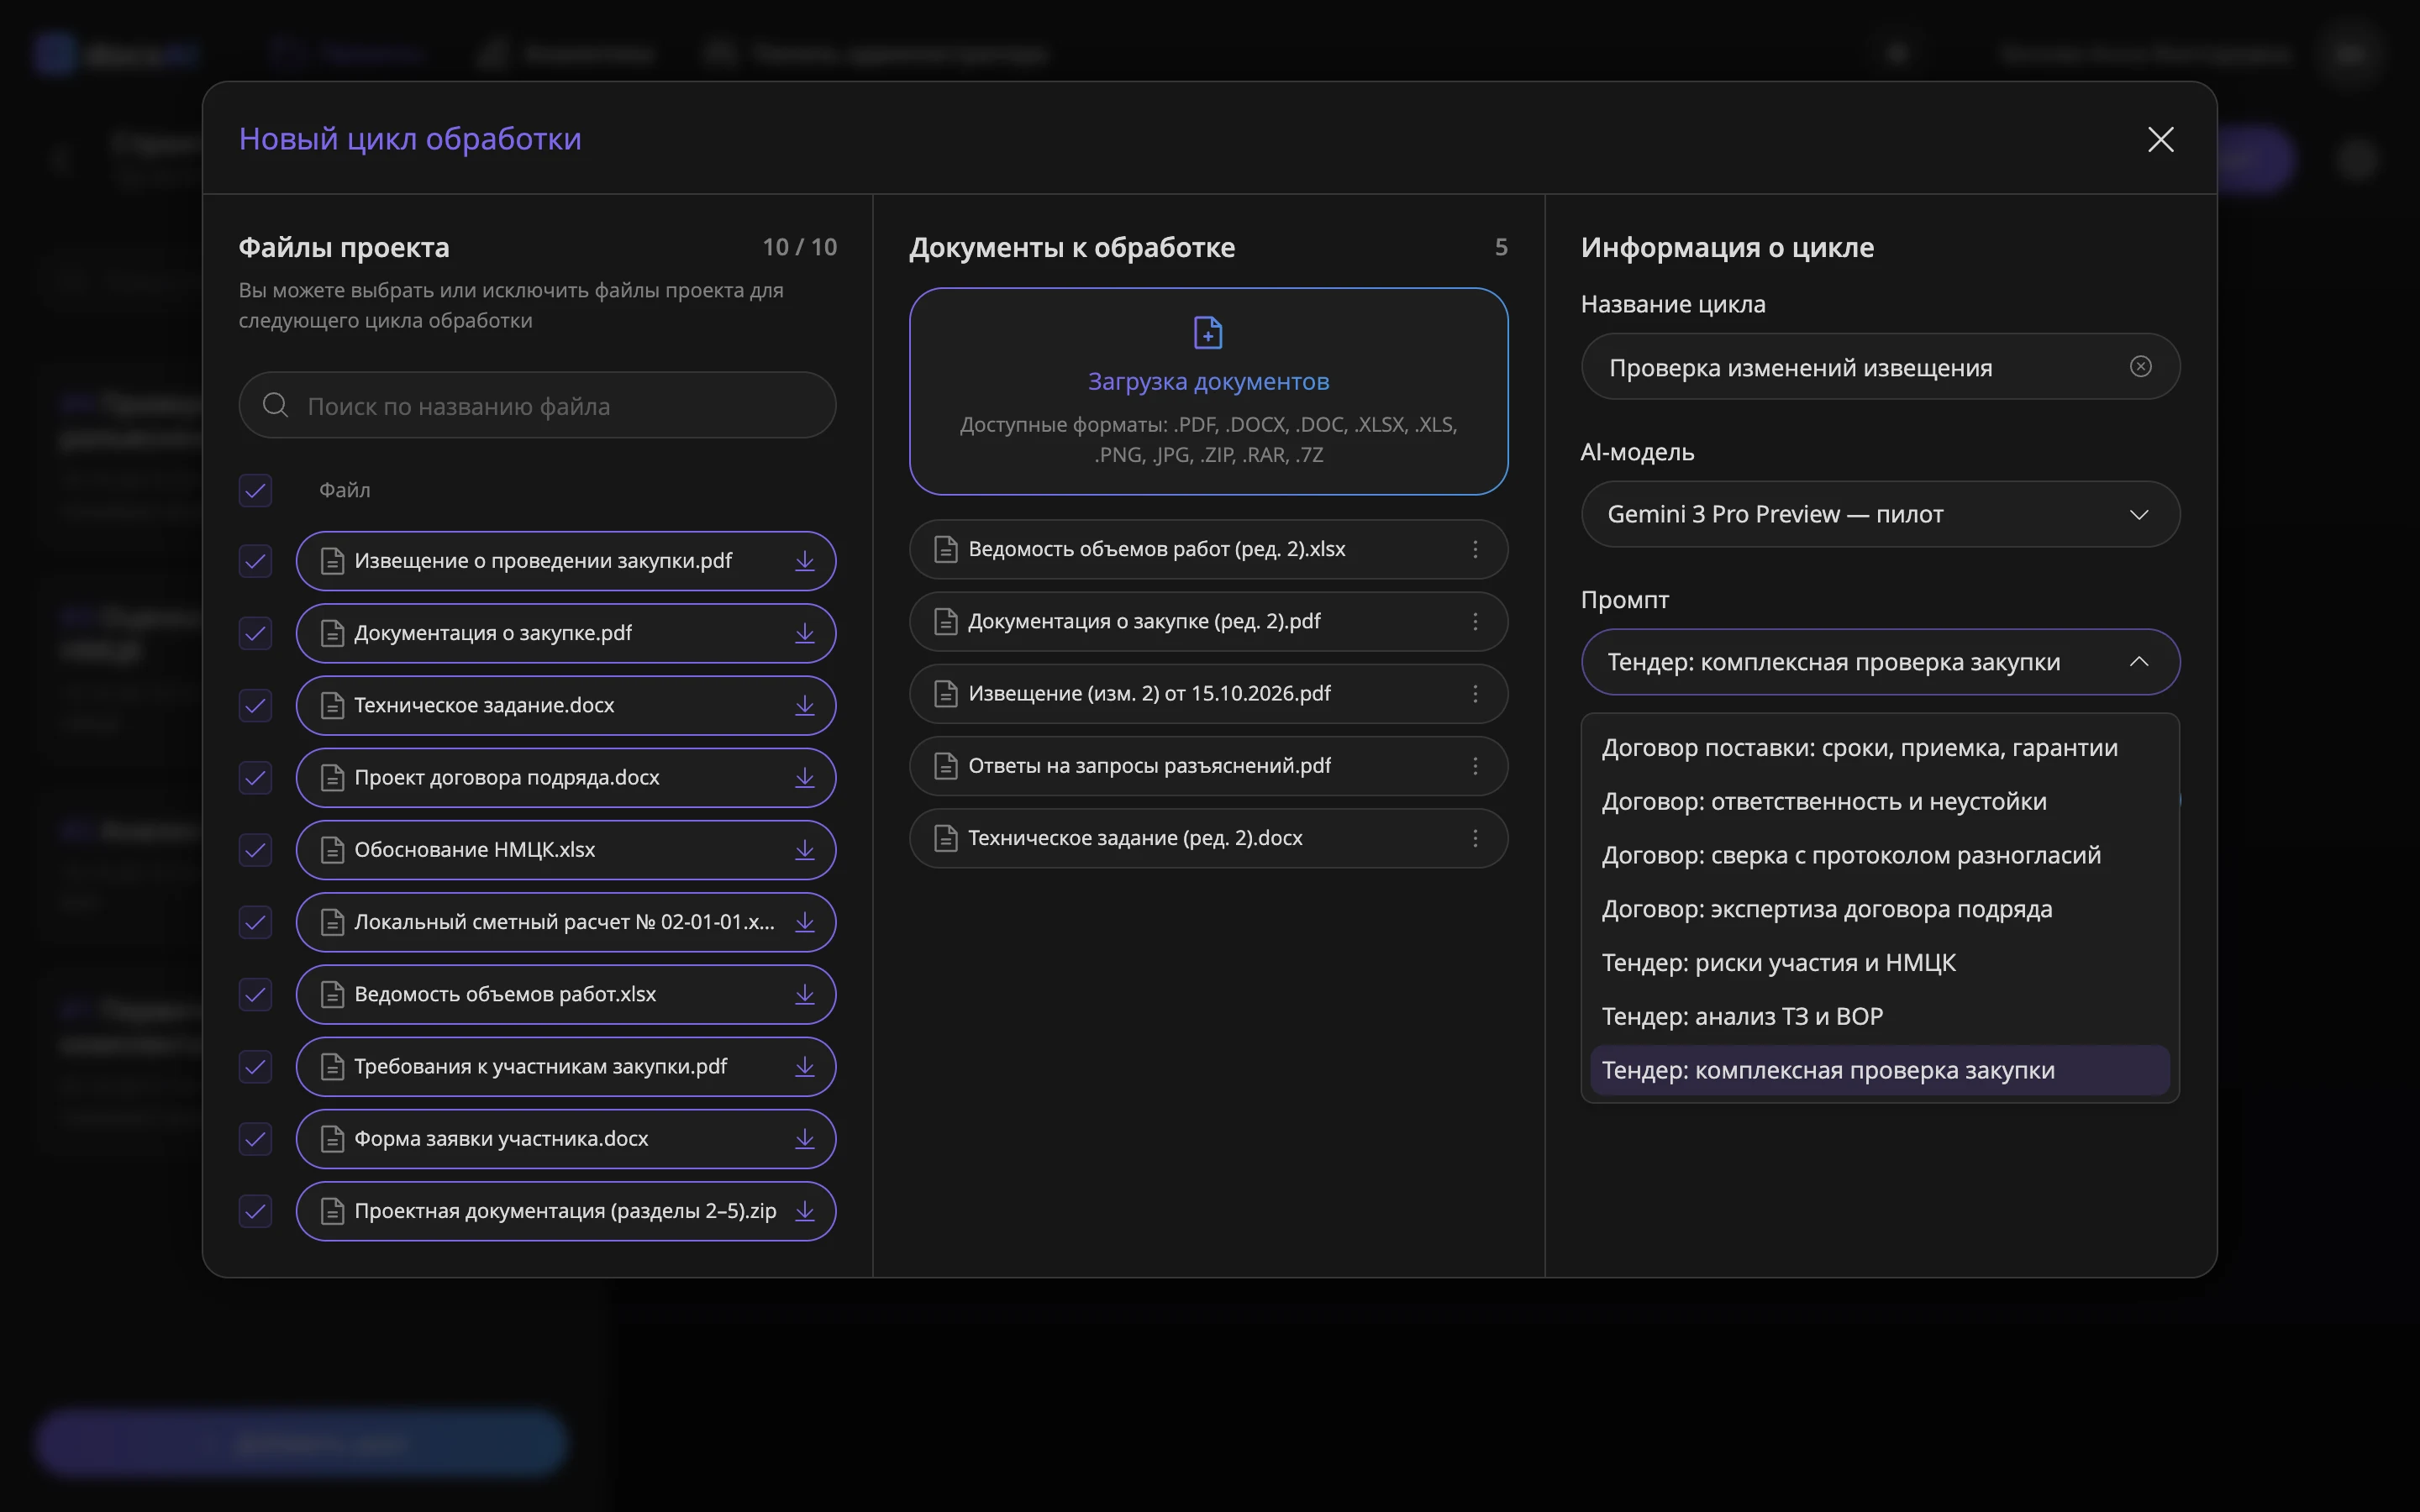Download Извещение о проведении закупки.pdf
Screen dimensions: 2420x1512
coord(804,561)
